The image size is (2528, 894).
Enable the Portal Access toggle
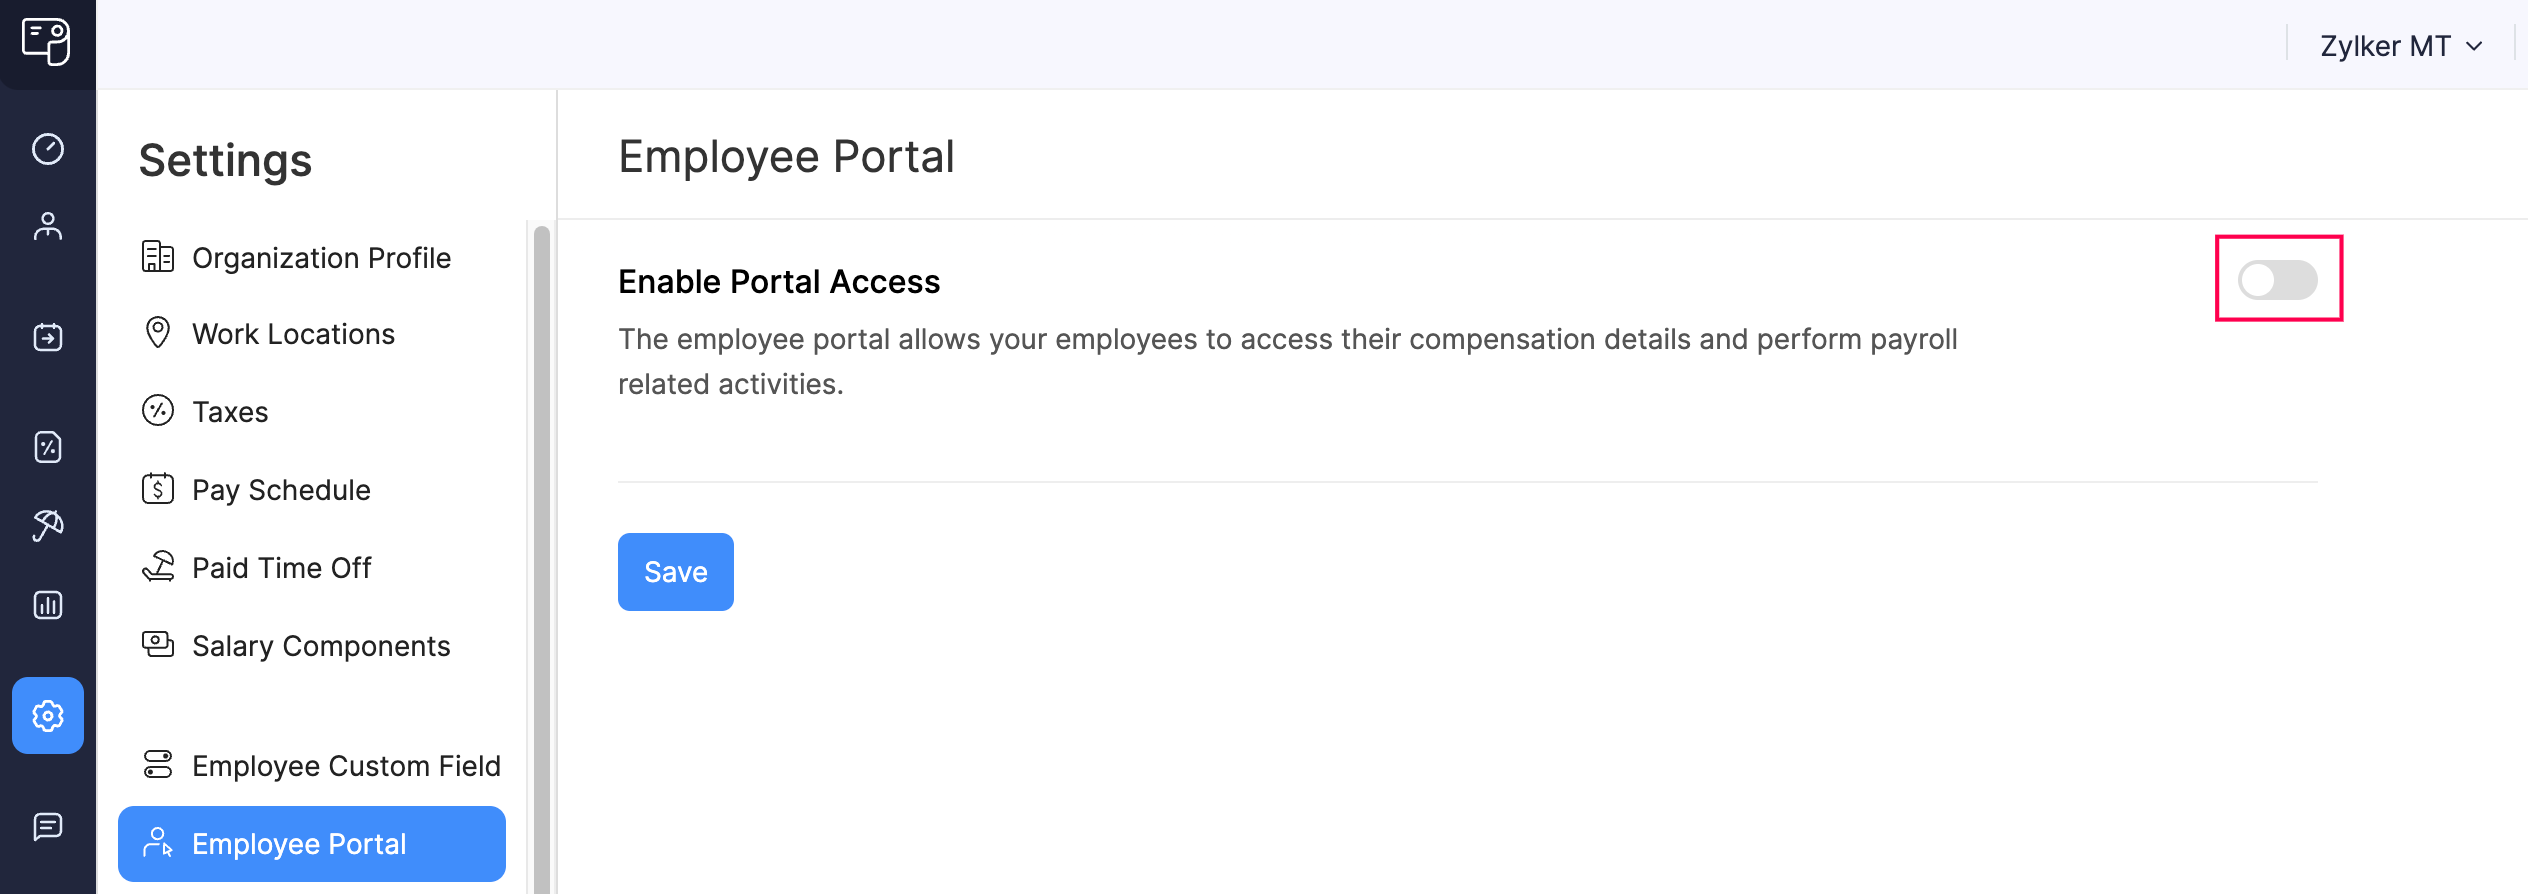[x=2279, y=281]
